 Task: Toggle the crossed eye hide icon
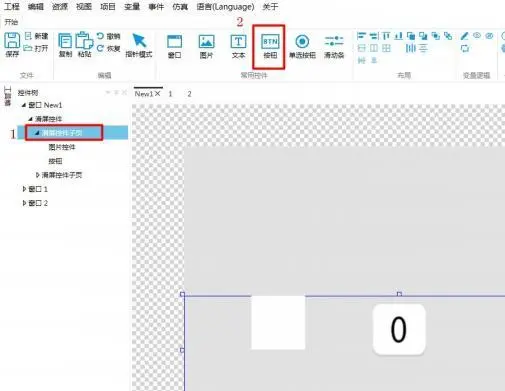pos(489,36)
